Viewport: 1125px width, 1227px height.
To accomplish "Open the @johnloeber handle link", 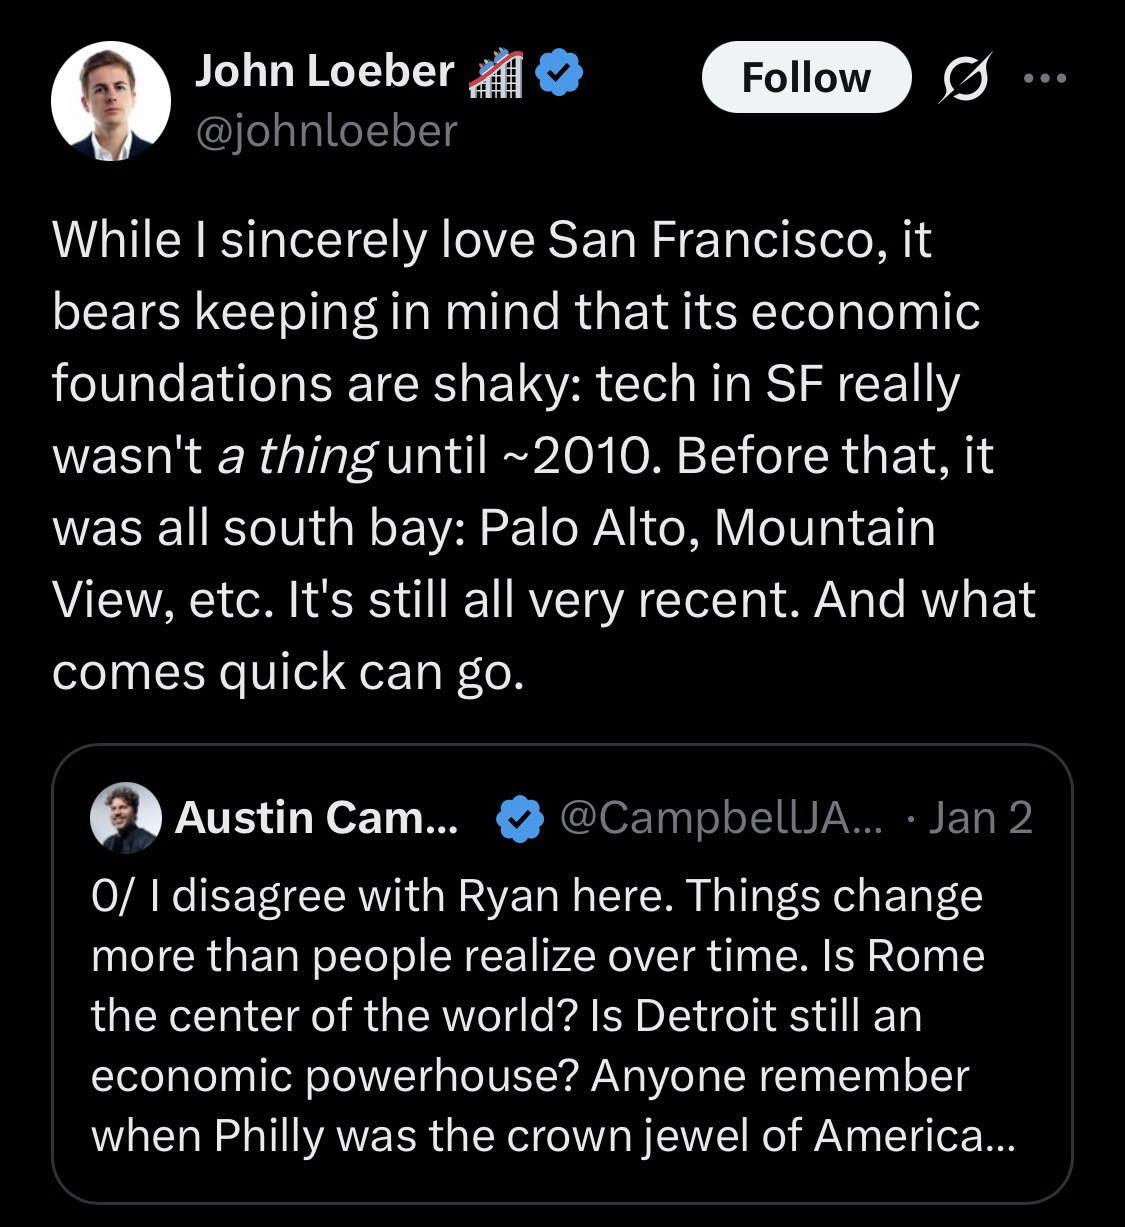I will [x=325, y=130].
